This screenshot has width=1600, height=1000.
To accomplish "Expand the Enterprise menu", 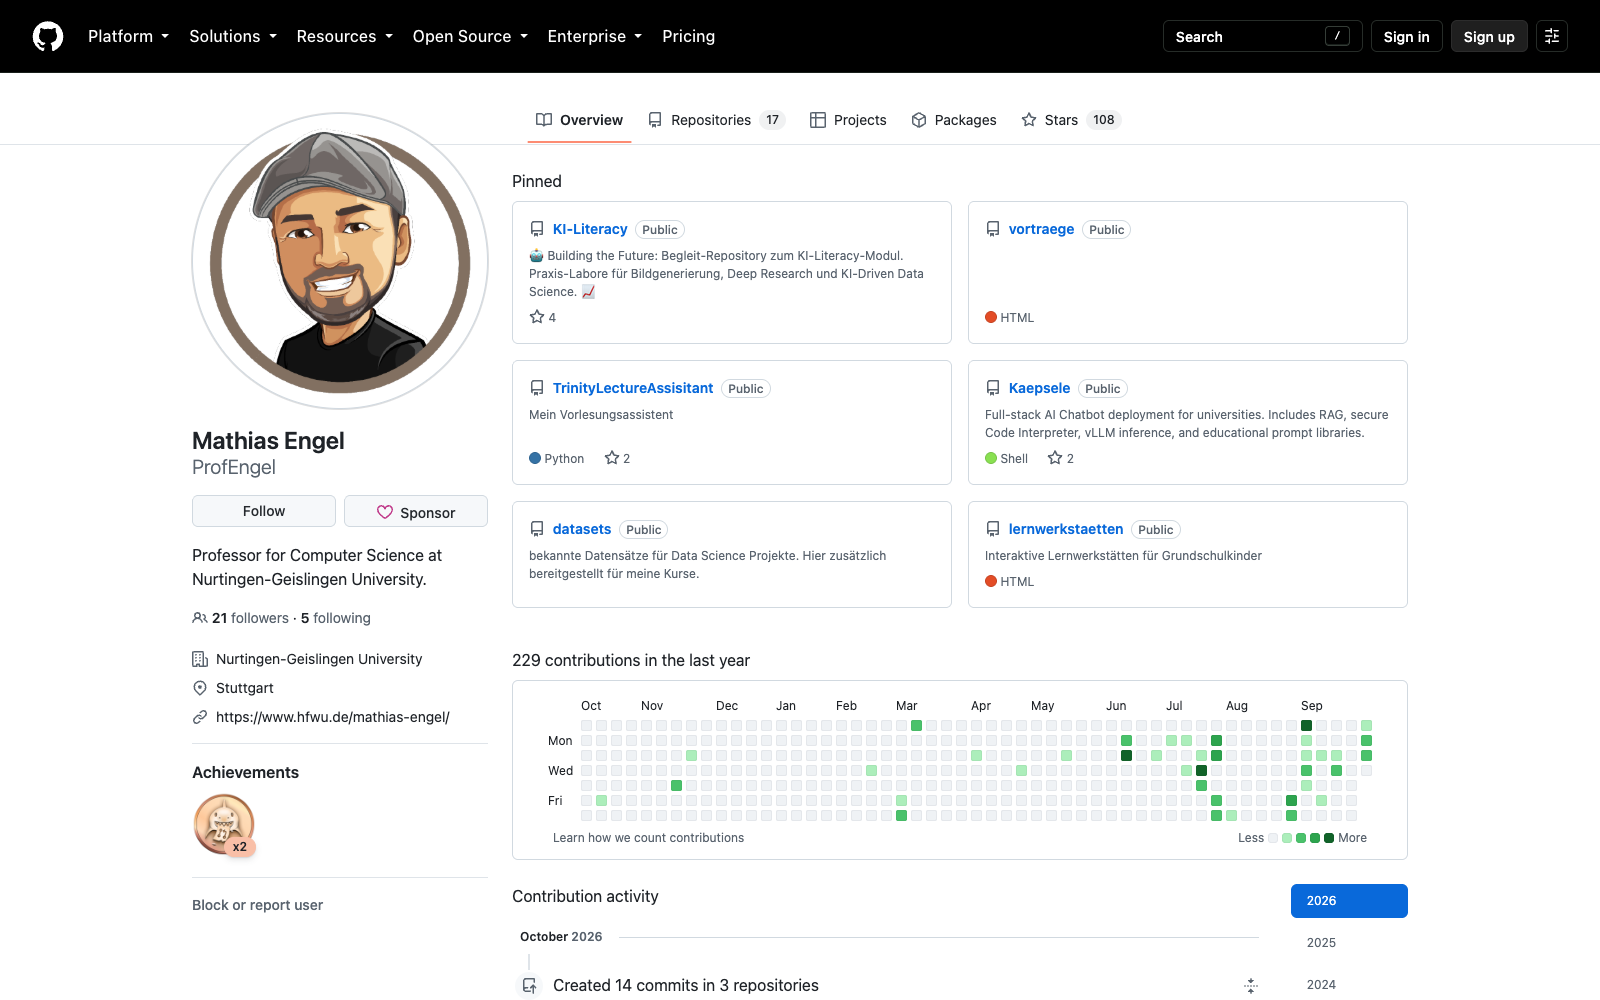I will [x=595, y=36].
